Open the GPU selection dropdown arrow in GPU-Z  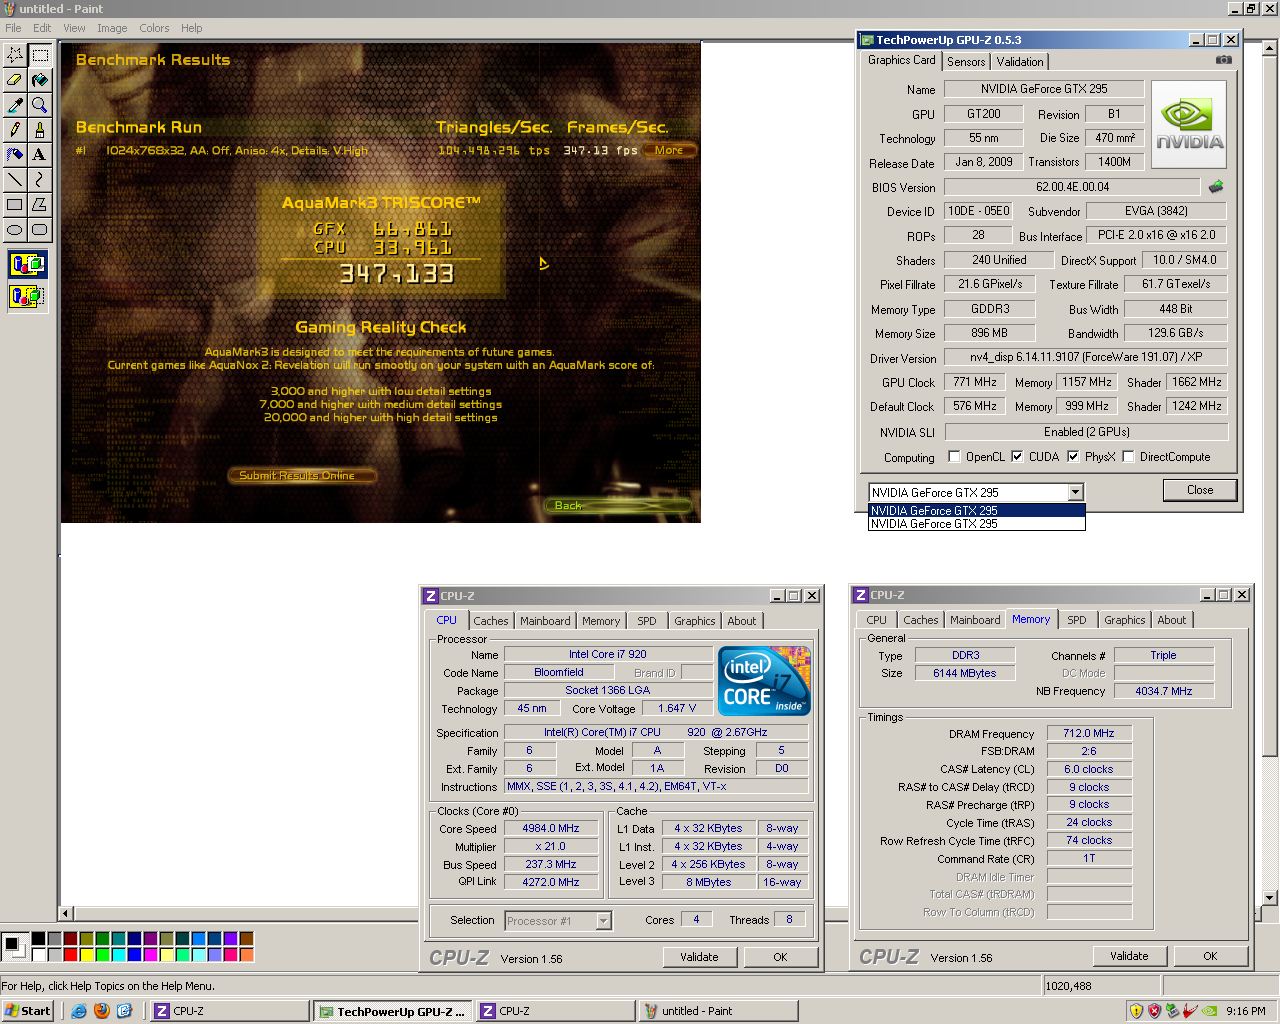(1075, 492)
